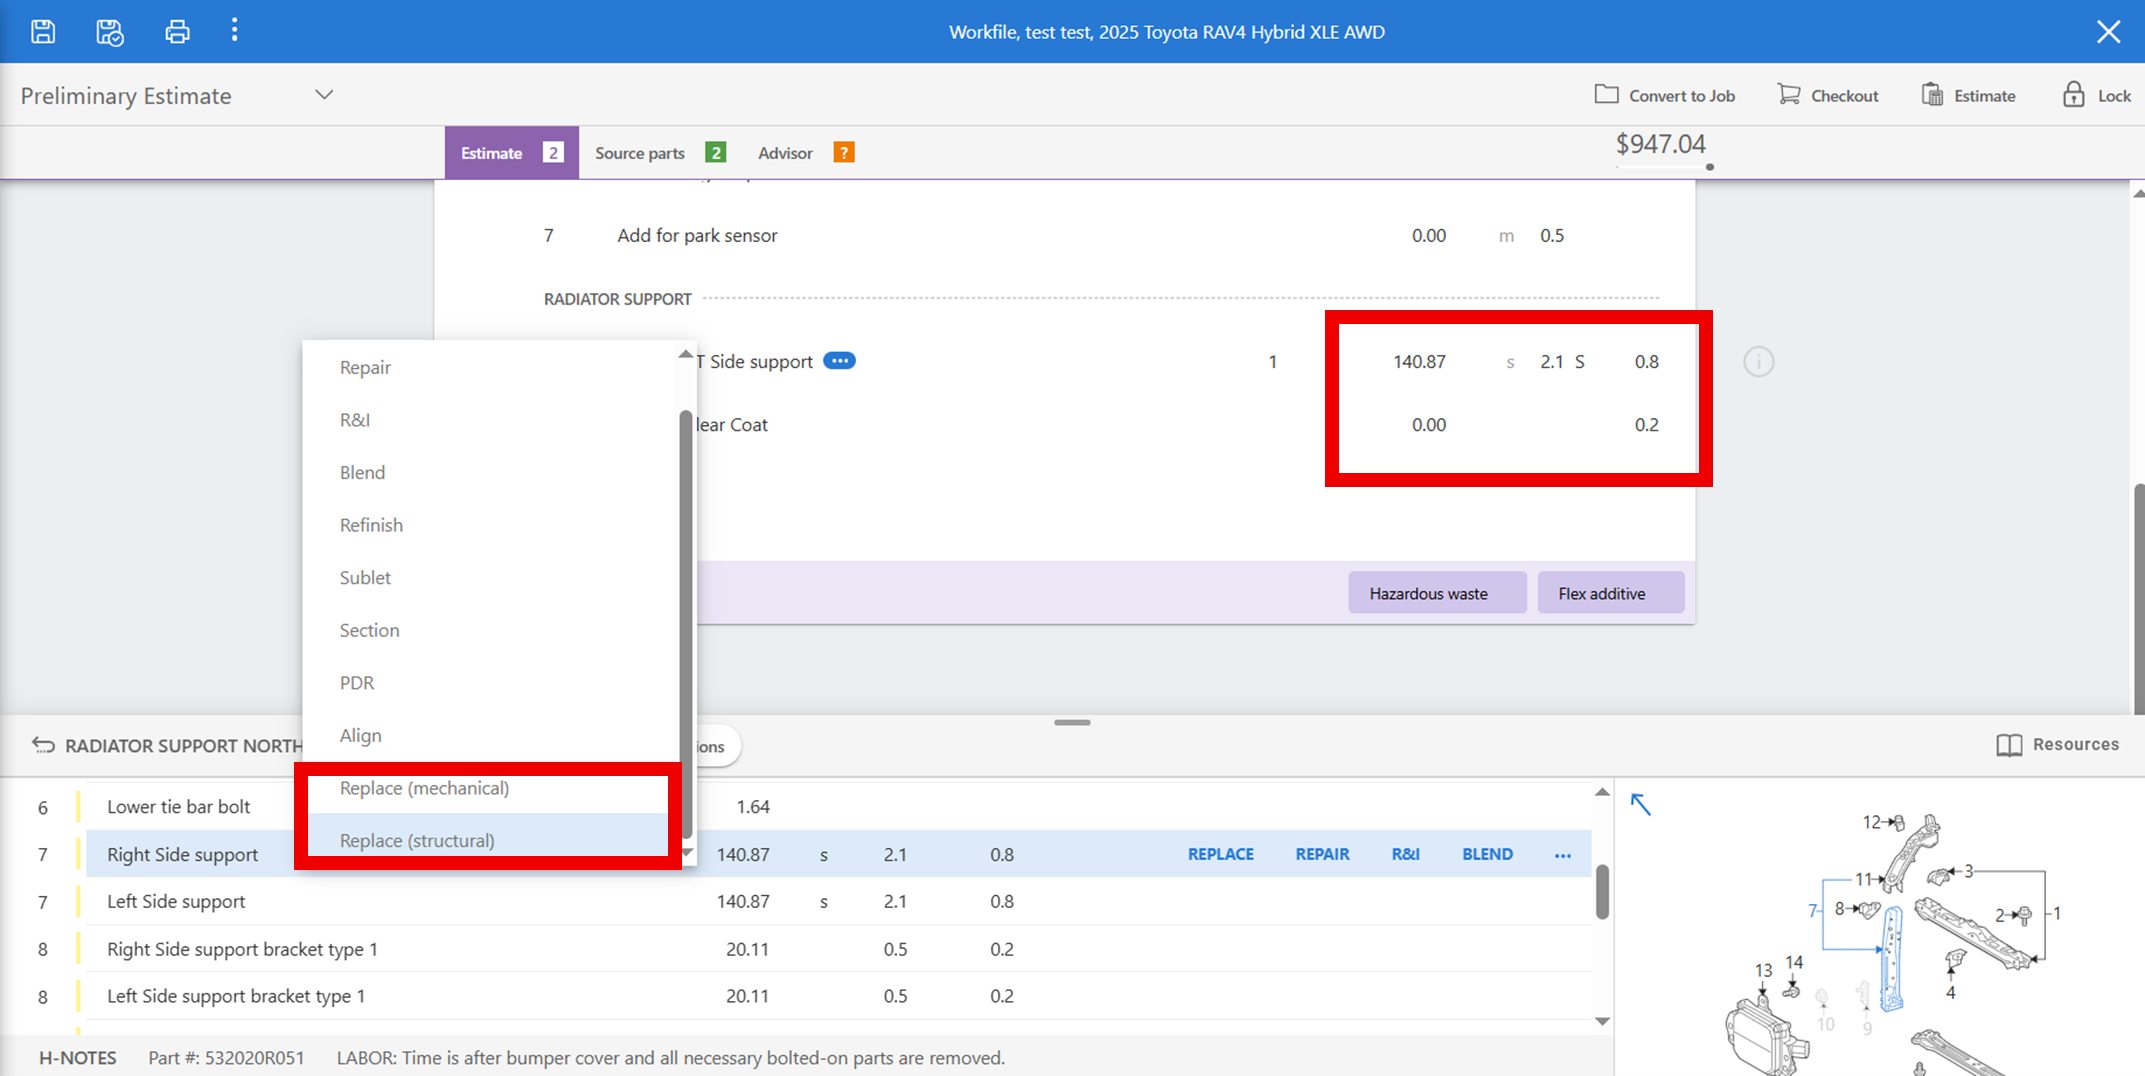Click the Lock padlock icon
2145x1076 pixels.
(2073, 95)
